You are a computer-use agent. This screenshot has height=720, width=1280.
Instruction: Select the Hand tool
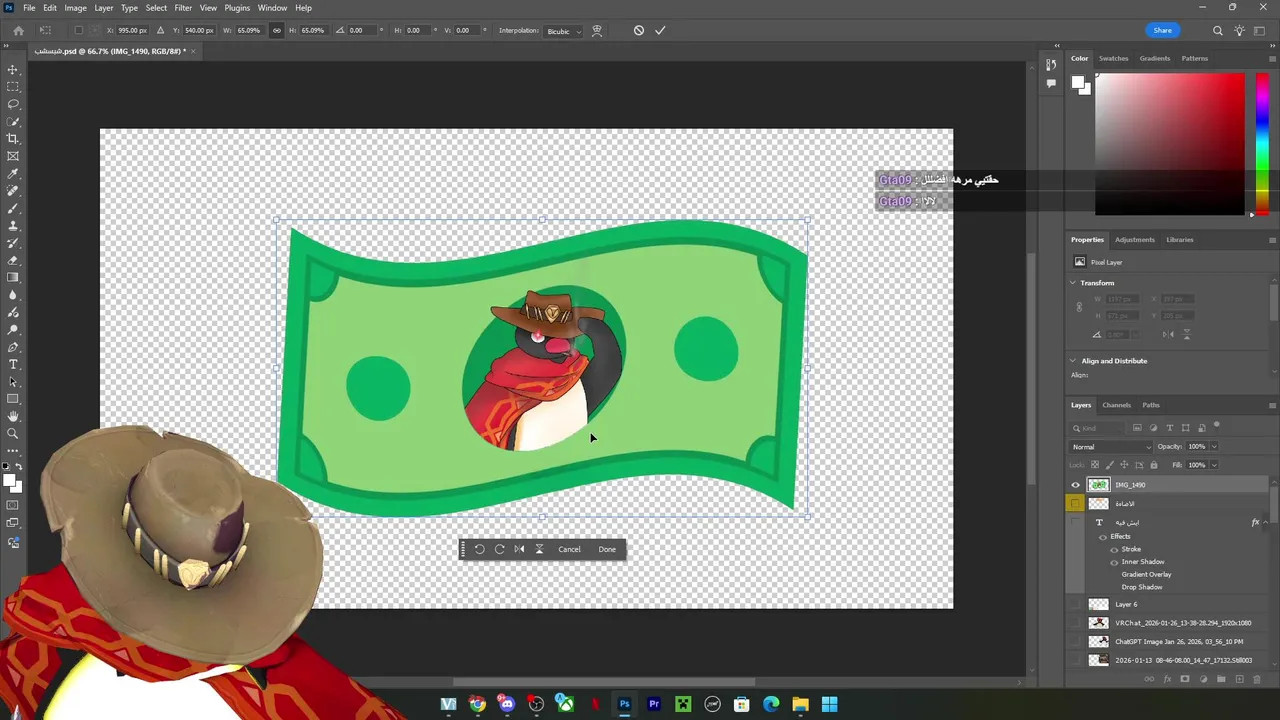[13, 416]
